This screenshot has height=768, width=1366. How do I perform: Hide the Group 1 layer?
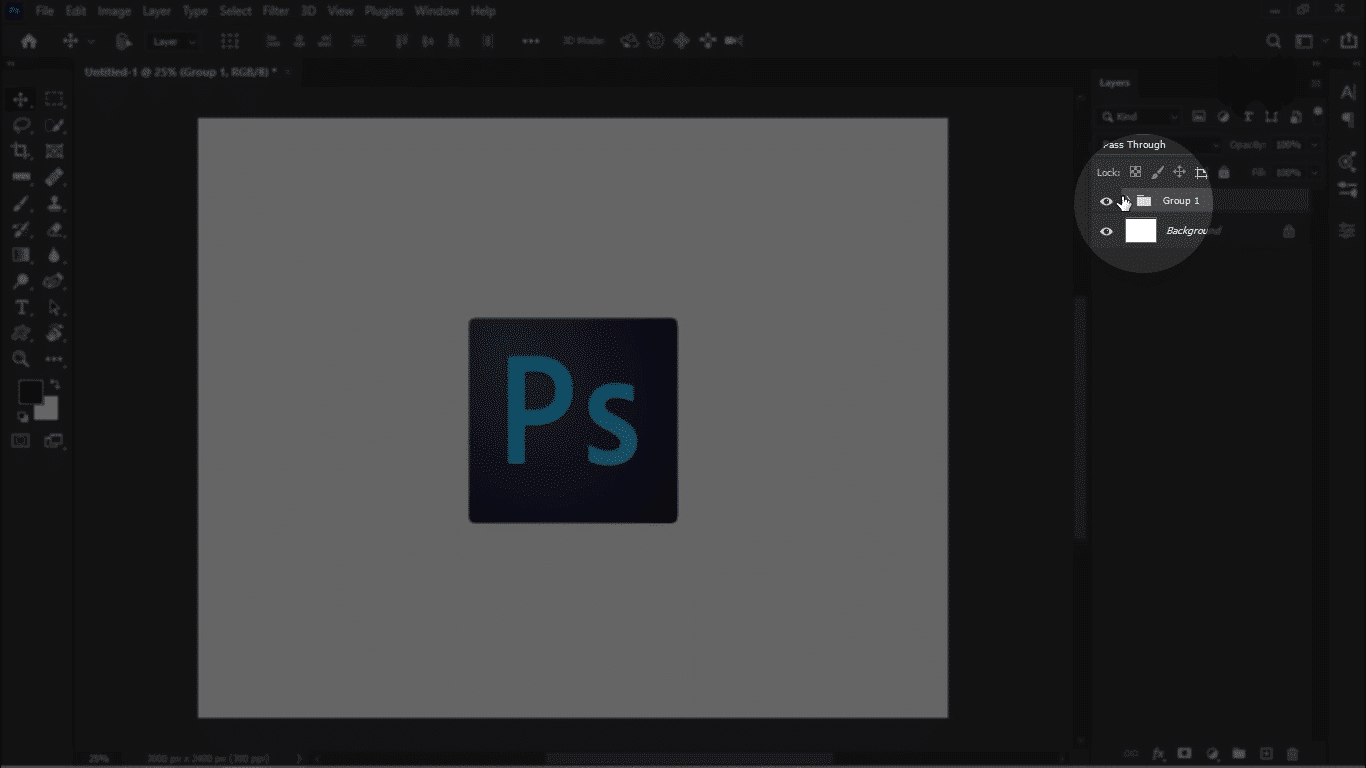(x=1106, y=201)
